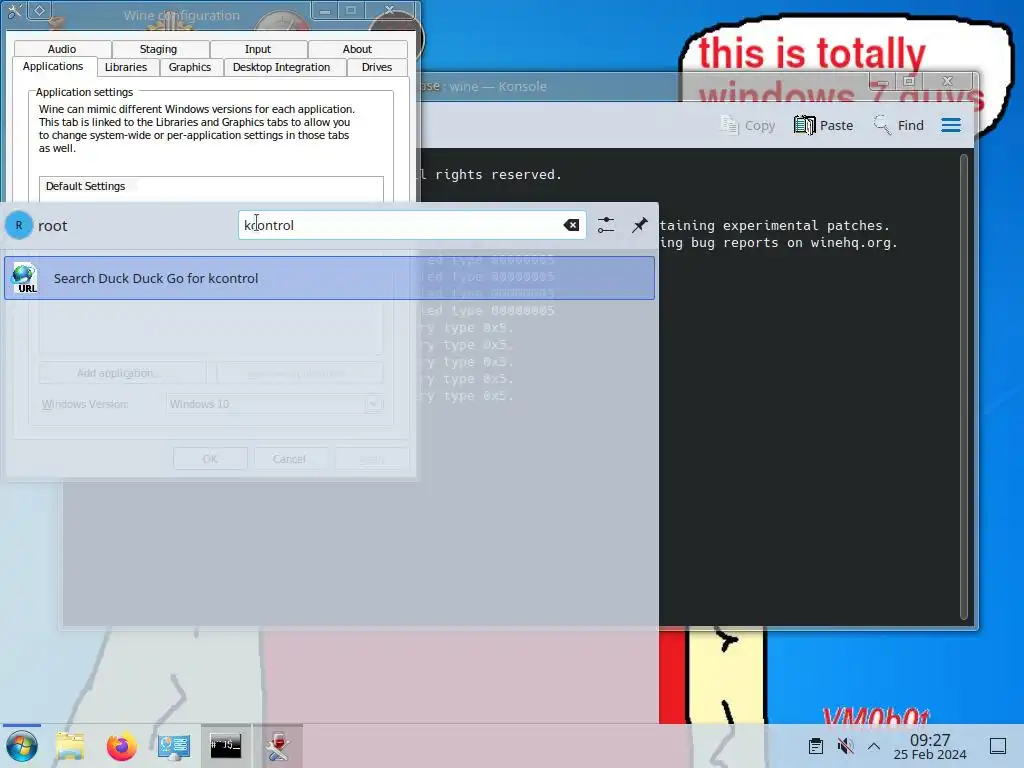
Task: Click the OK button in Wine configuration
Action: tap(210, 459)
